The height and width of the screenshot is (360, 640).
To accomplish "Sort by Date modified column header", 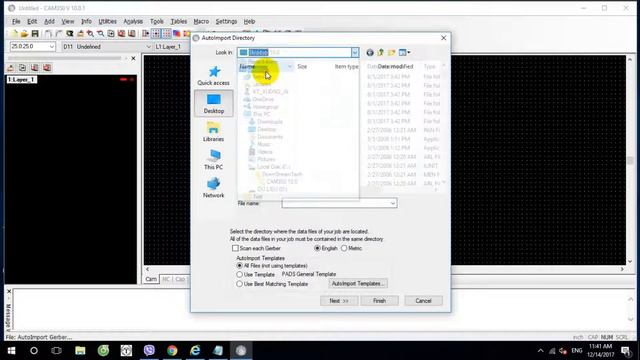I will click(395, 67).
